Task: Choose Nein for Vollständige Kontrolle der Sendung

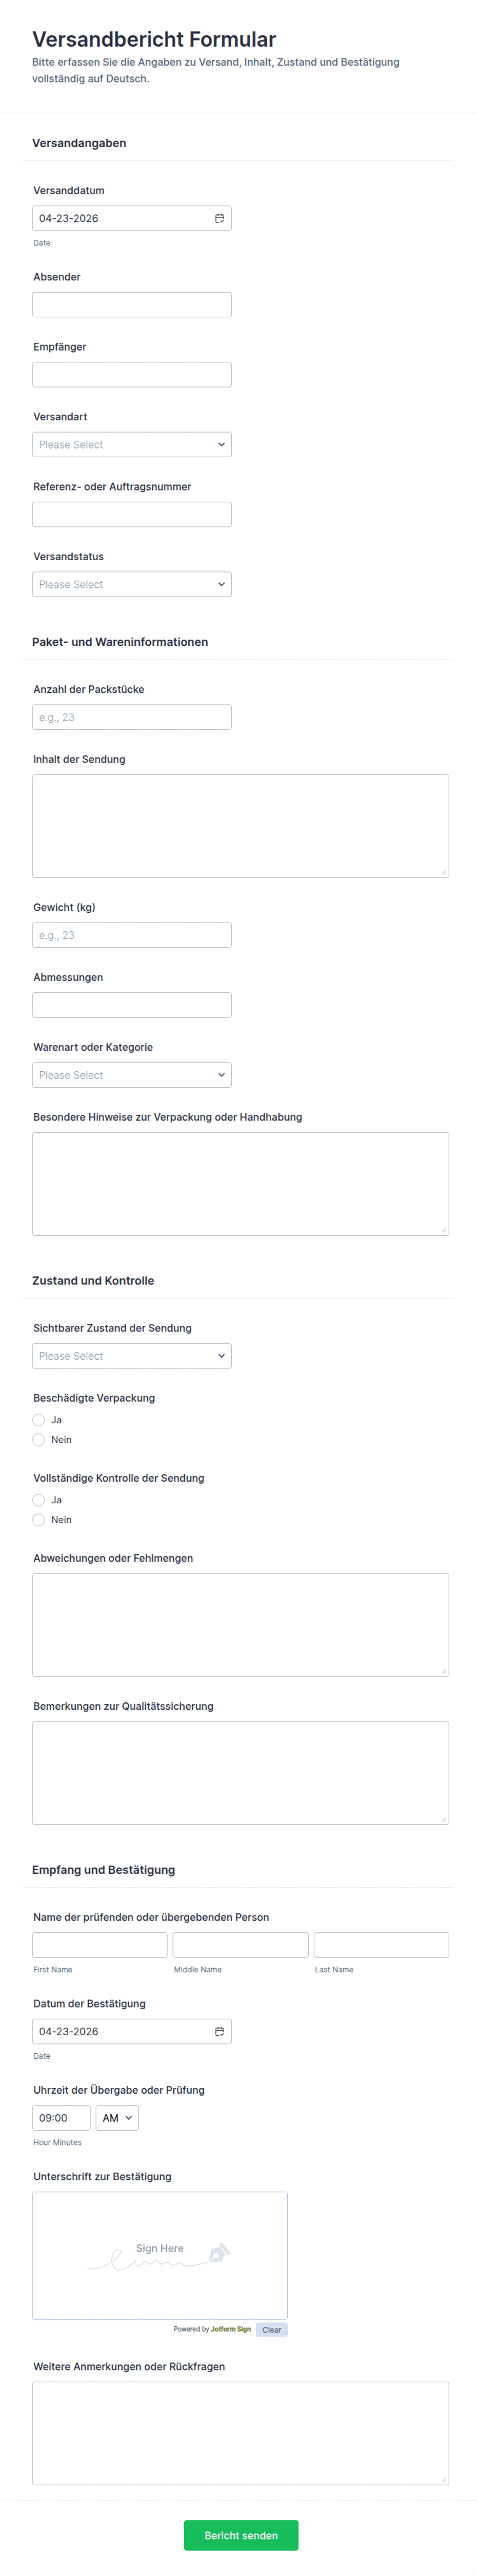Action: 39,1520
